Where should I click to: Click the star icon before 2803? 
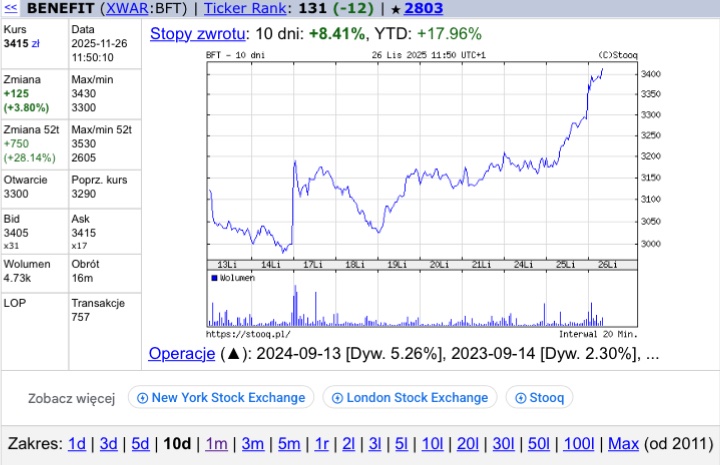(x=395, y=9)
